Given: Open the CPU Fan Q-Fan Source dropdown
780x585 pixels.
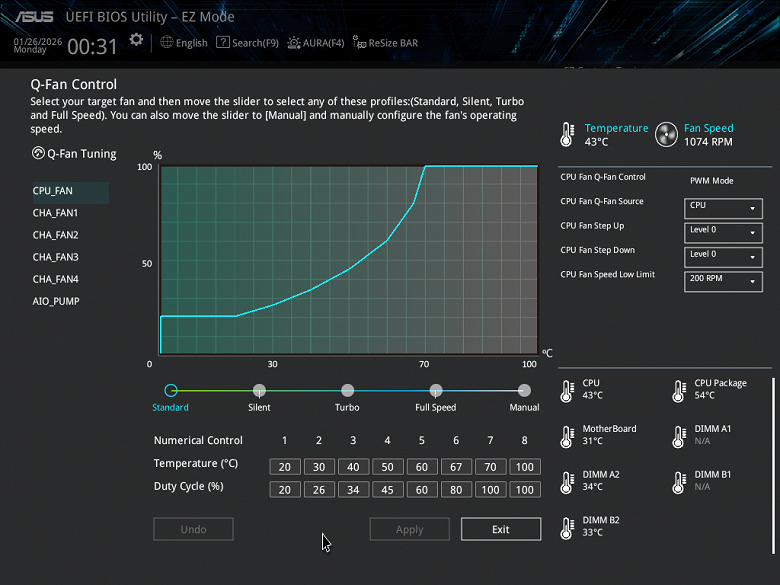Looking at the screenshot, I should pos(723,207).
